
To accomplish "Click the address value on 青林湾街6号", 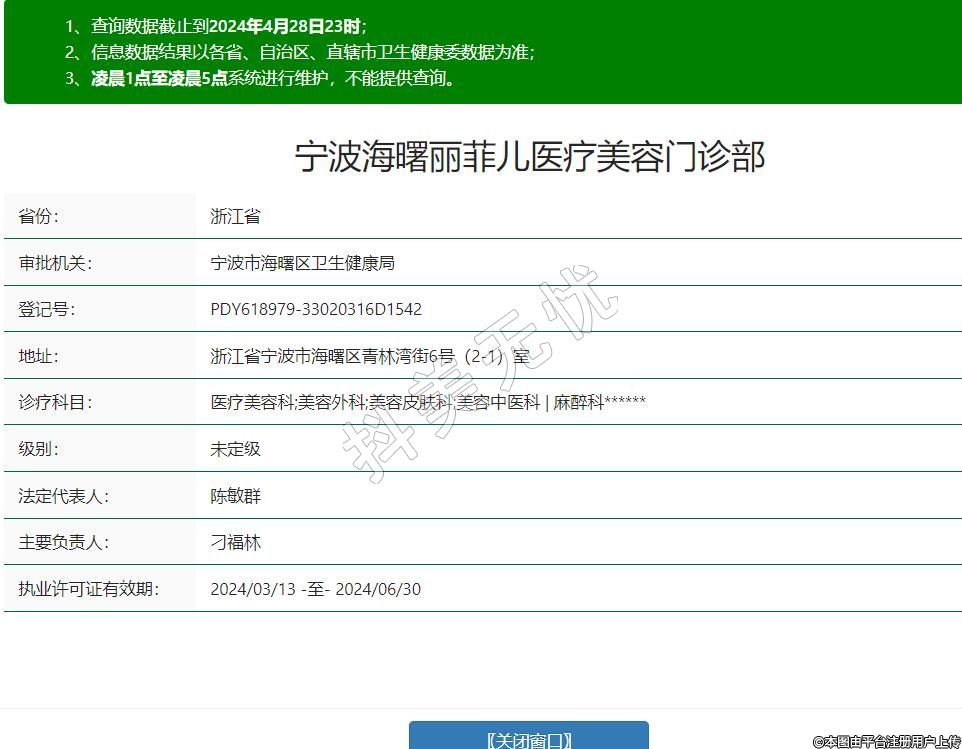I will click(369, 356).
